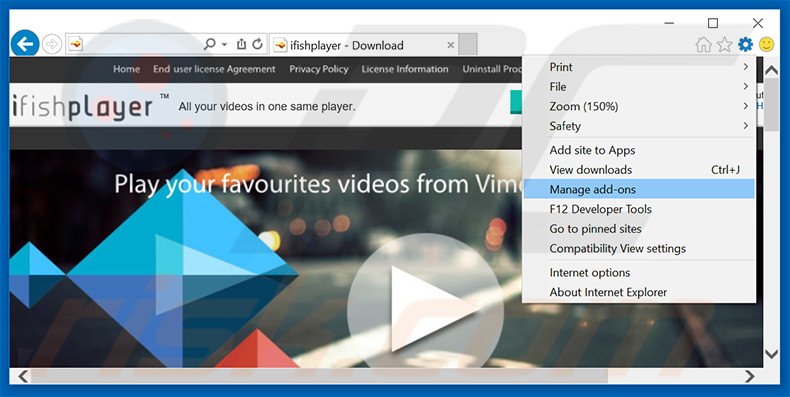The width and height of the screenshot is (790, 397).
Task: Choose Add site to Apps
Action: pyautogui.click(x=639, y=150)
